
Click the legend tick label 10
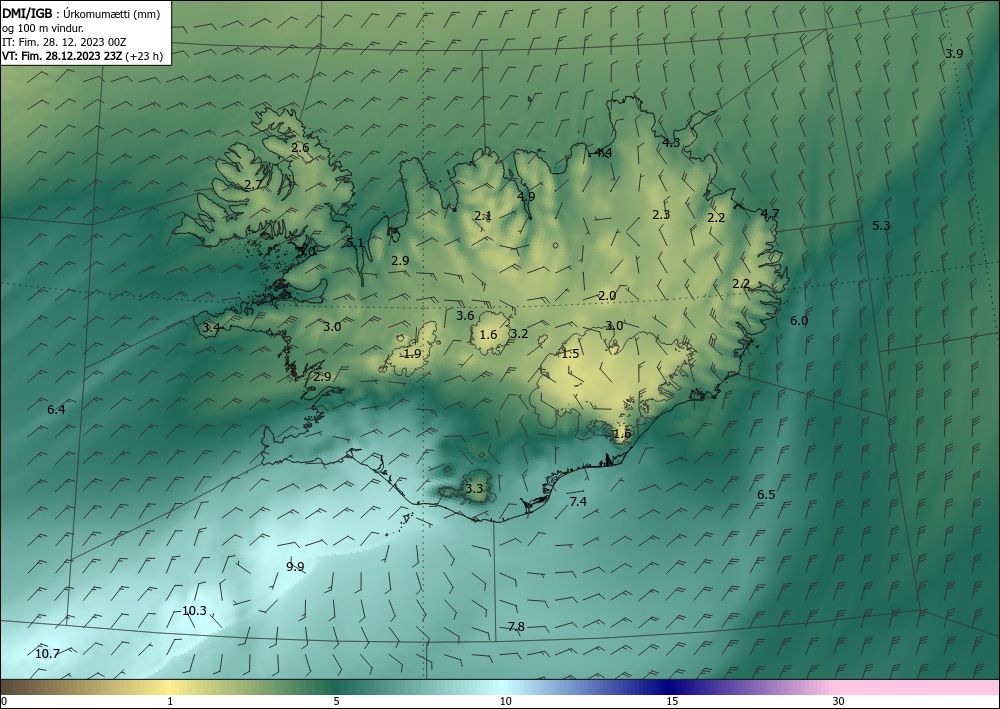[x=505, y=701]
